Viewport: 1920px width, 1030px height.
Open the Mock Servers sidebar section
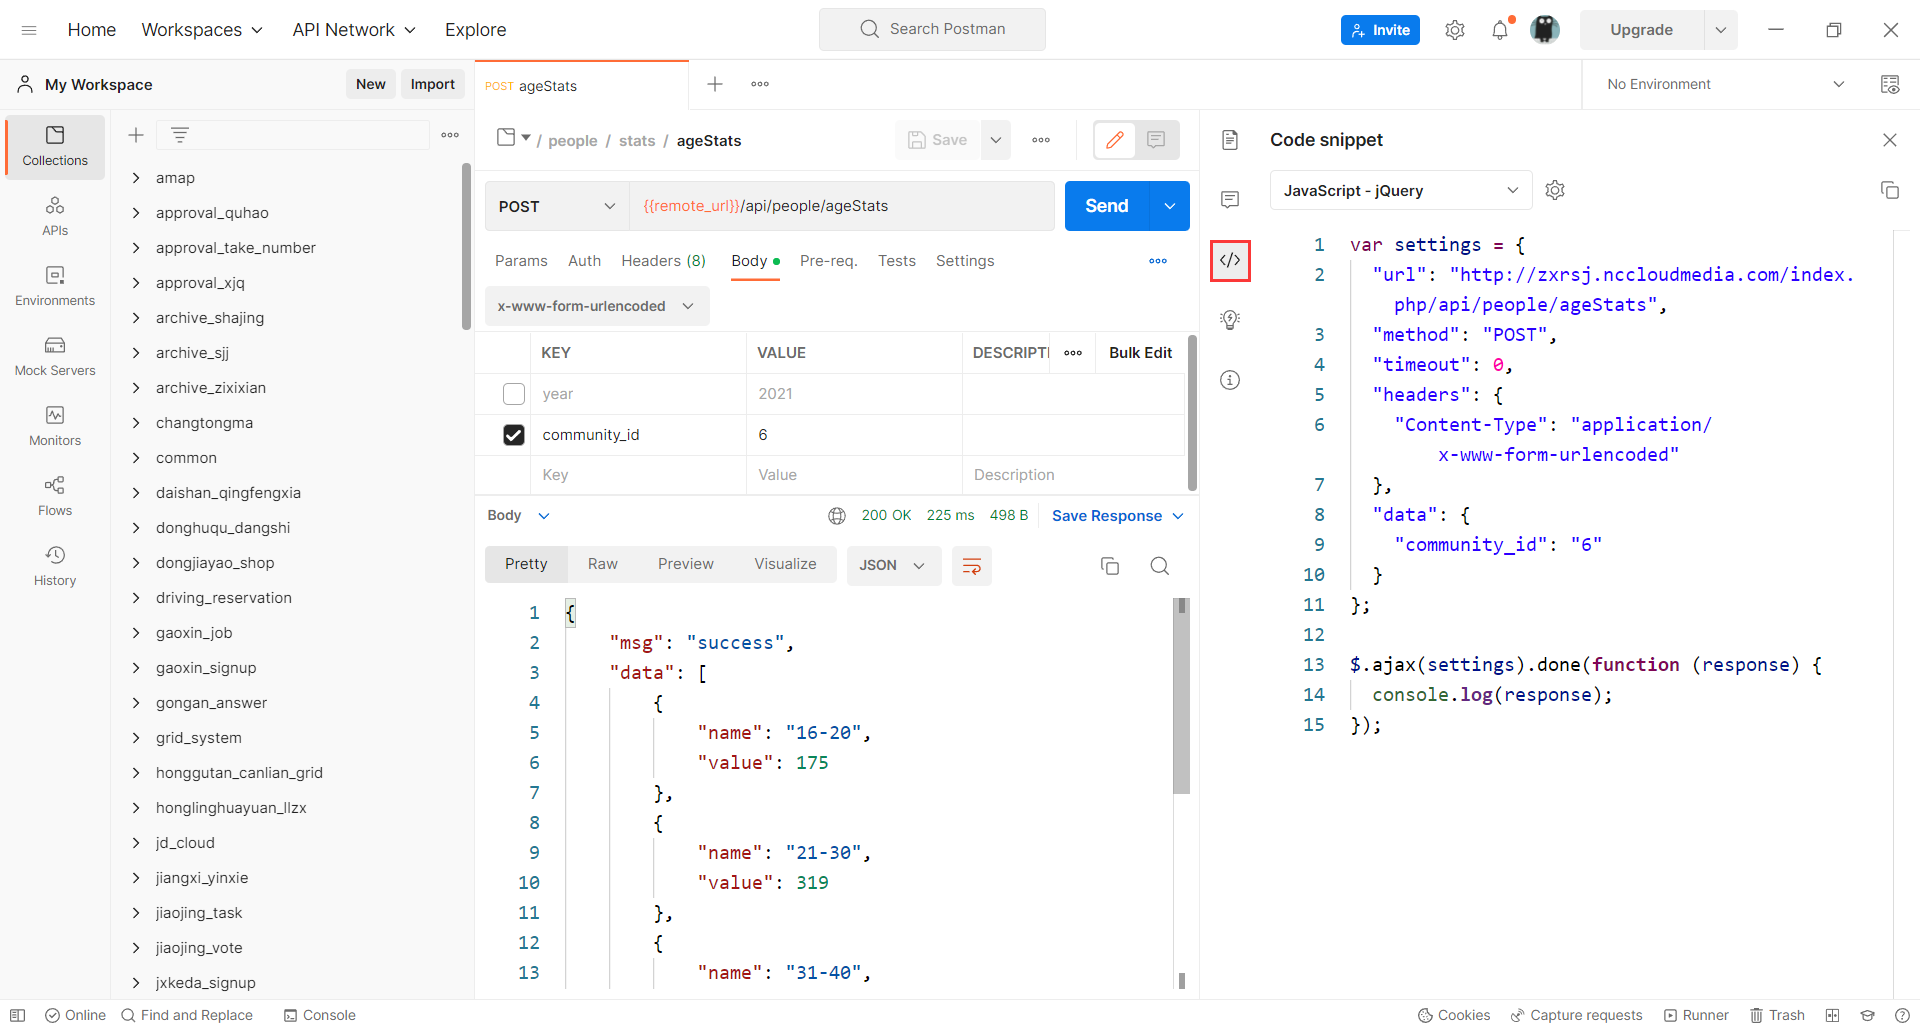[55, 356]
